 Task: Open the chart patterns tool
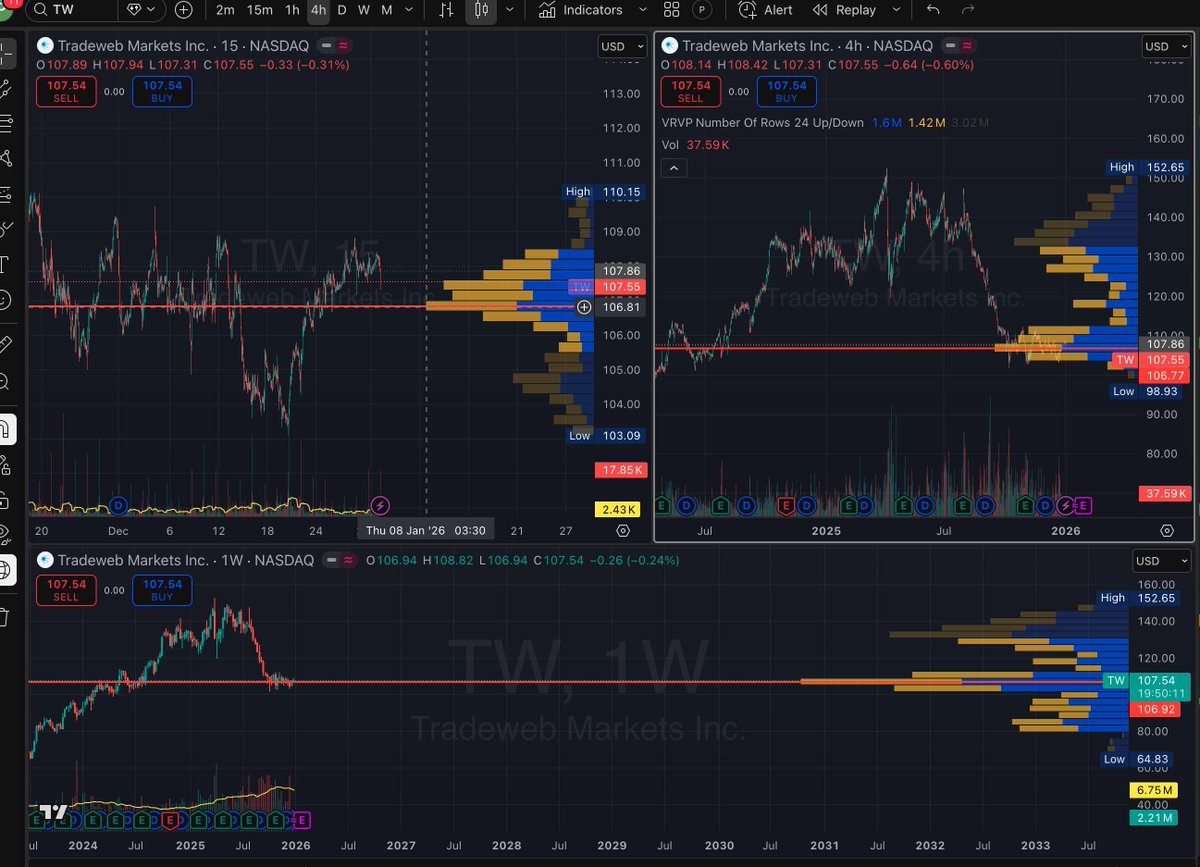pyautogui.click(x=7, y=158)
